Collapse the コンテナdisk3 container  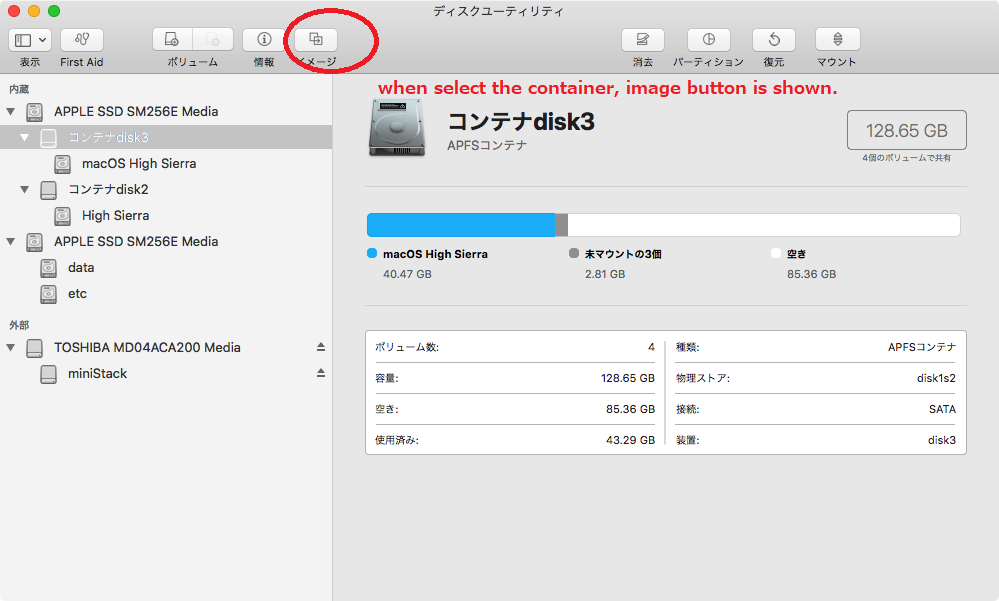click(24, 138)
